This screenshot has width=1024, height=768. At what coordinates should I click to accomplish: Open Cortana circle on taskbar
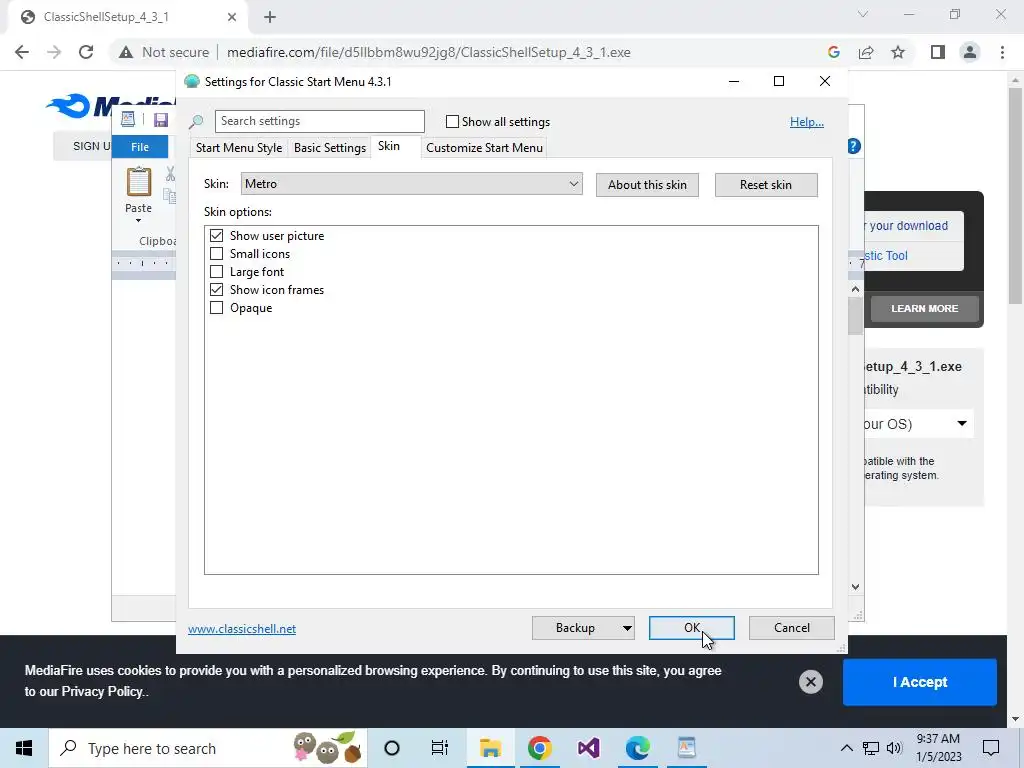[392, 748]
